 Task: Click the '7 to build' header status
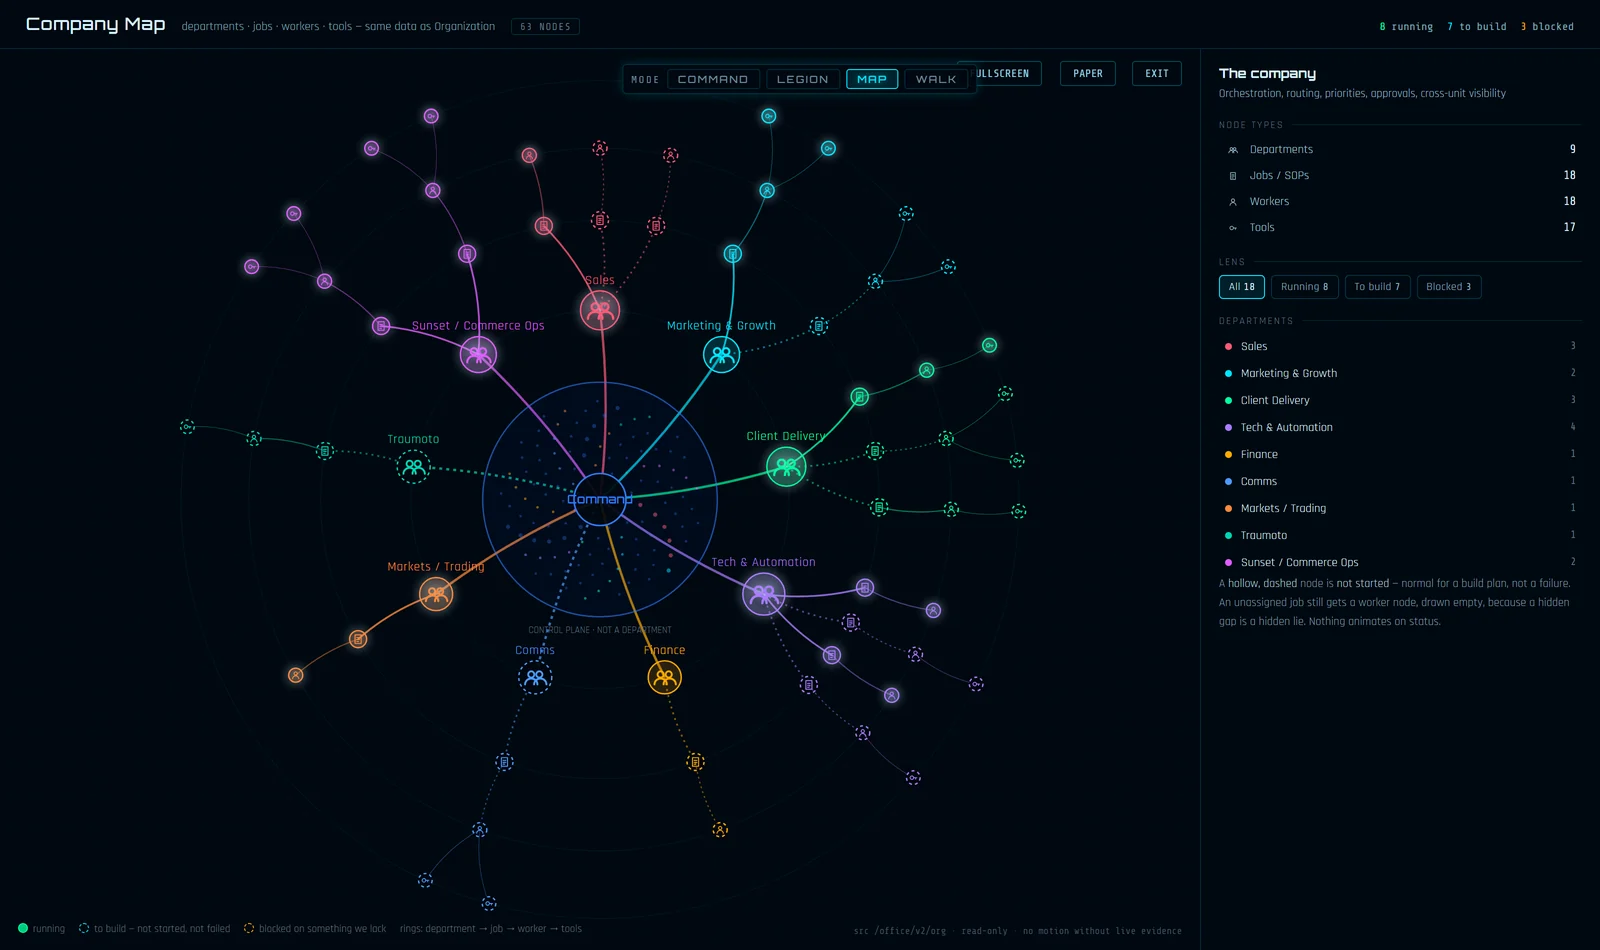pyautogui.click(x=1477, y=27)
